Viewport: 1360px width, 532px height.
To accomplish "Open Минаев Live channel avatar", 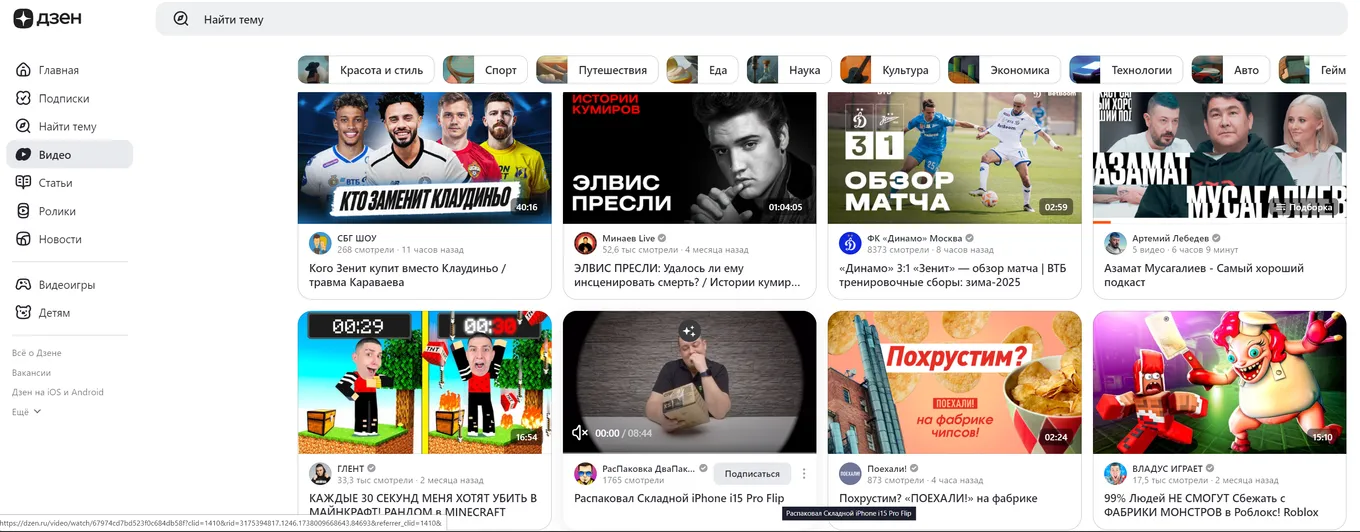I will (x=585, y=243).
